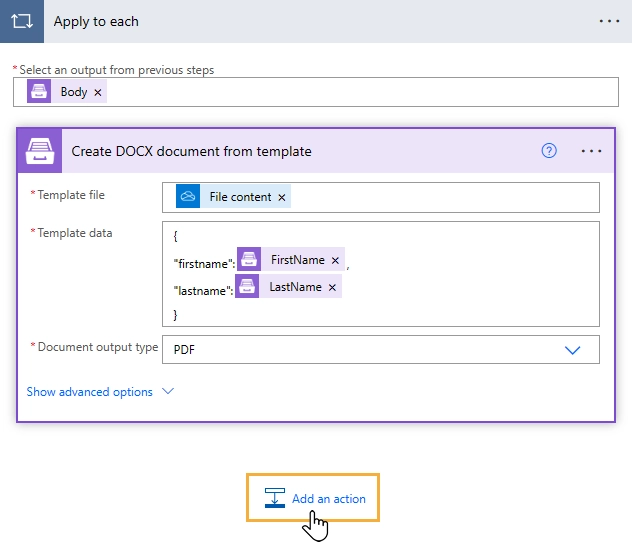Click the Create DOCX document action icon
632x542 pixels.
point(40,151)
